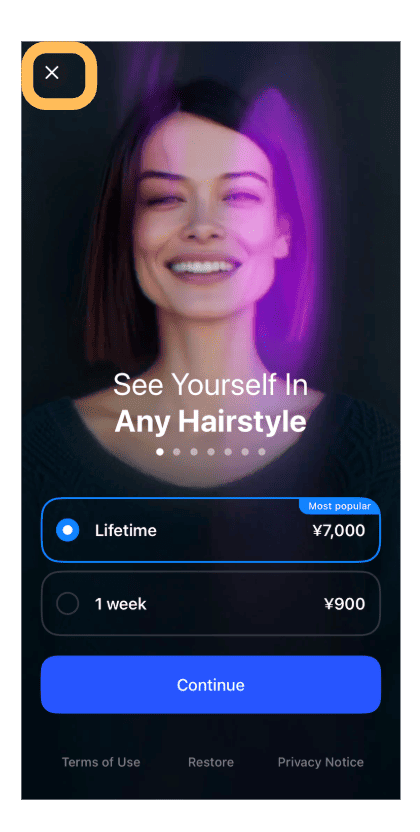The height and width of the screenshot is (832, 420).
Task: Open the Terms of Use link
Action: tap(101, 762)
